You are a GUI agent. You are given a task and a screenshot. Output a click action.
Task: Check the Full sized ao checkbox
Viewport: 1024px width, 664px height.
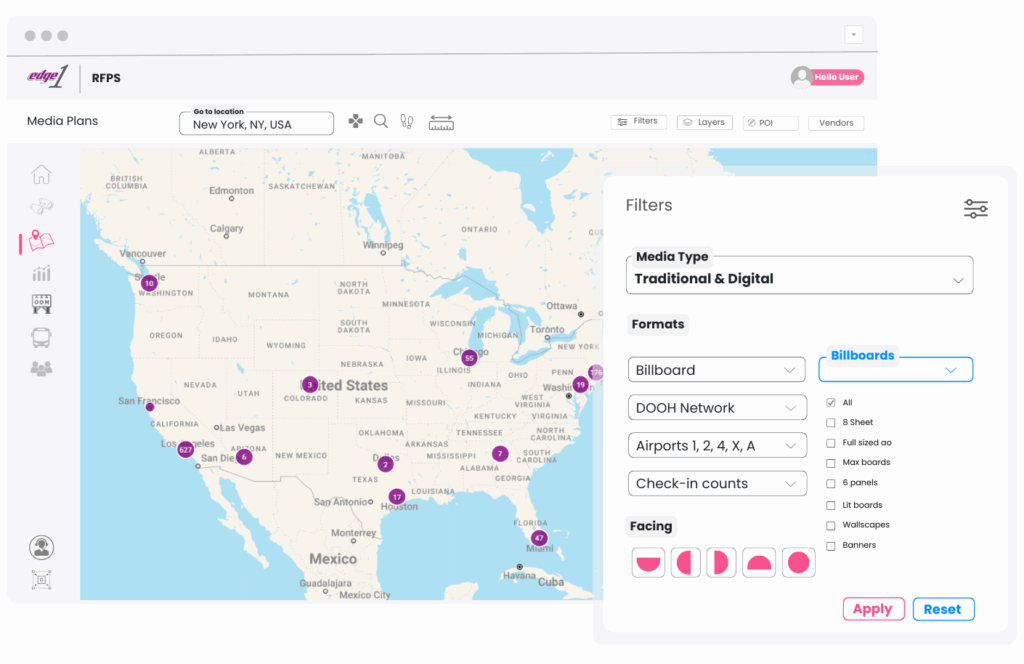coord(831,443)
